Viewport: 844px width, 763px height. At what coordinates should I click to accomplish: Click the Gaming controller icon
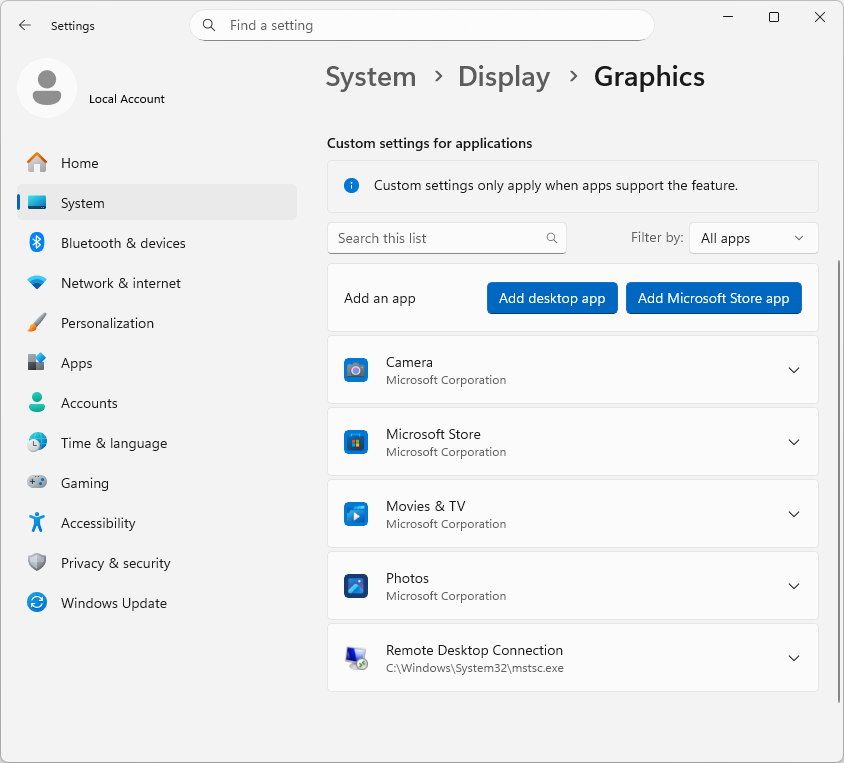pyautogui.click(x=37, y=483)
